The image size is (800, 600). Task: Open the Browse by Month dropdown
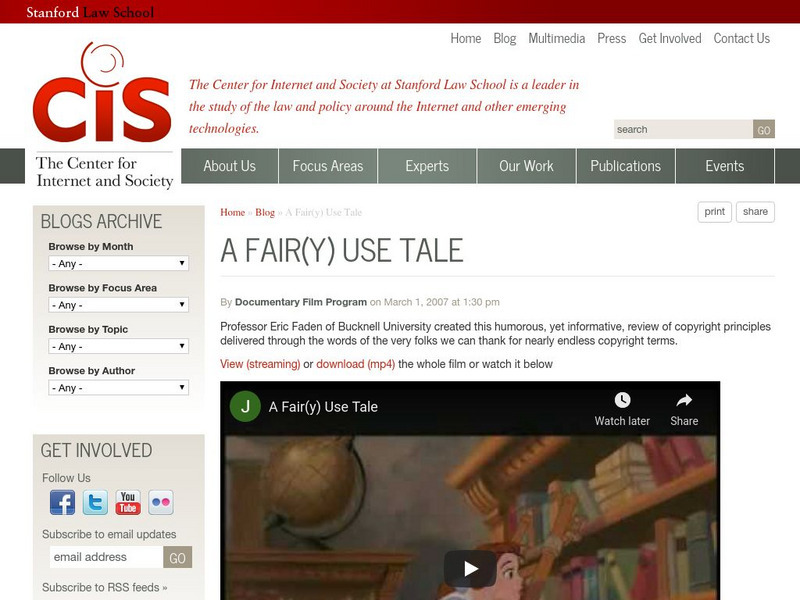coord(118,263)
